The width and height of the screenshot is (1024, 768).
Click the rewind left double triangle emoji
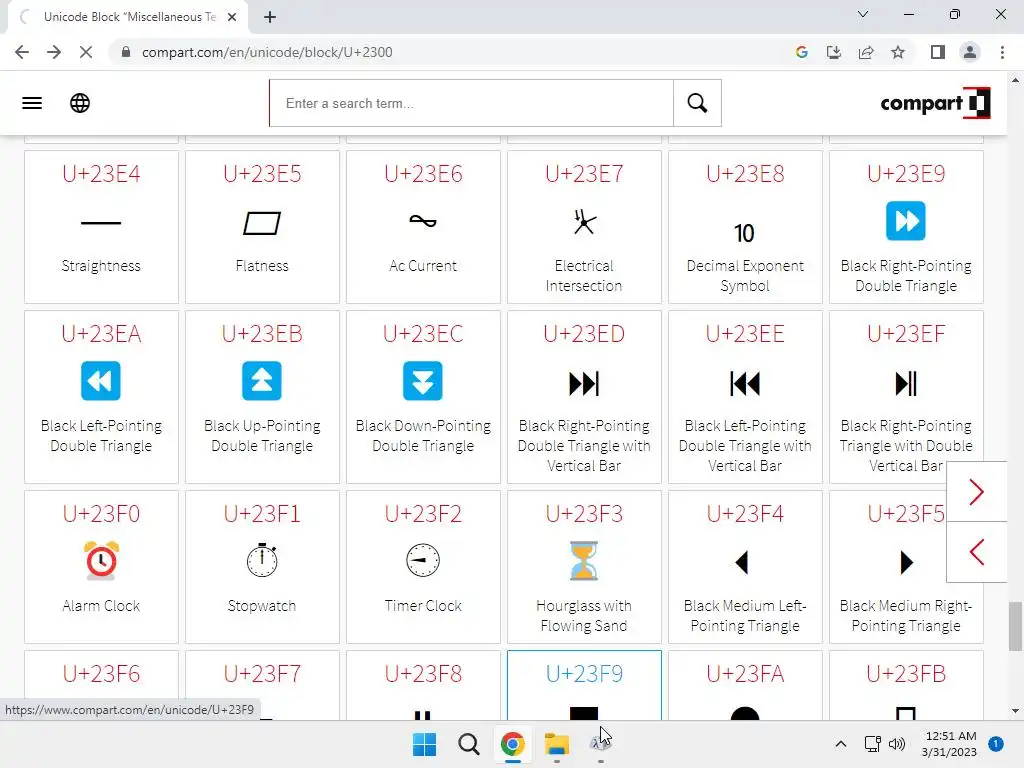tap(101, 381)
